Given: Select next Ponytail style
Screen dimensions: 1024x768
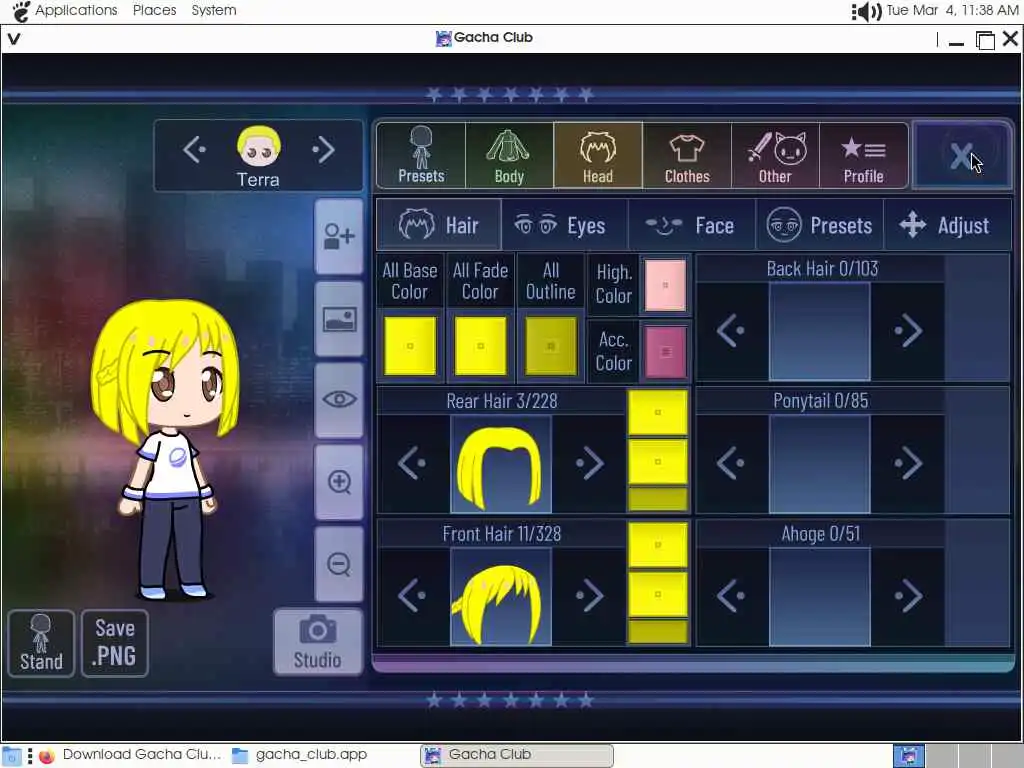Looking at the screenshot, I should 908,463.
